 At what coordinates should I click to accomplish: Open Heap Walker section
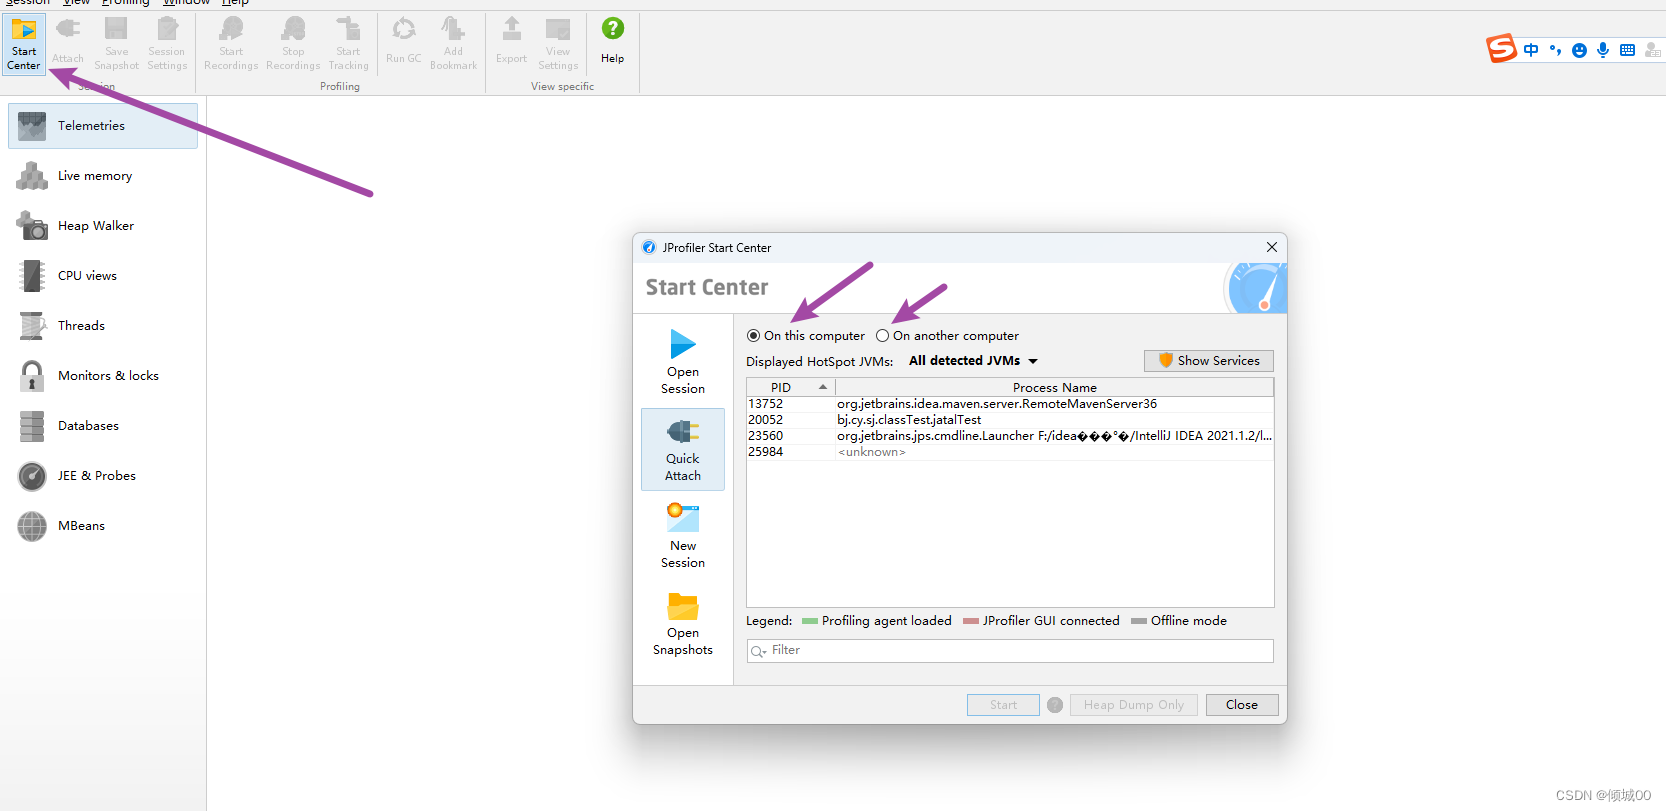tap(103, 226)
